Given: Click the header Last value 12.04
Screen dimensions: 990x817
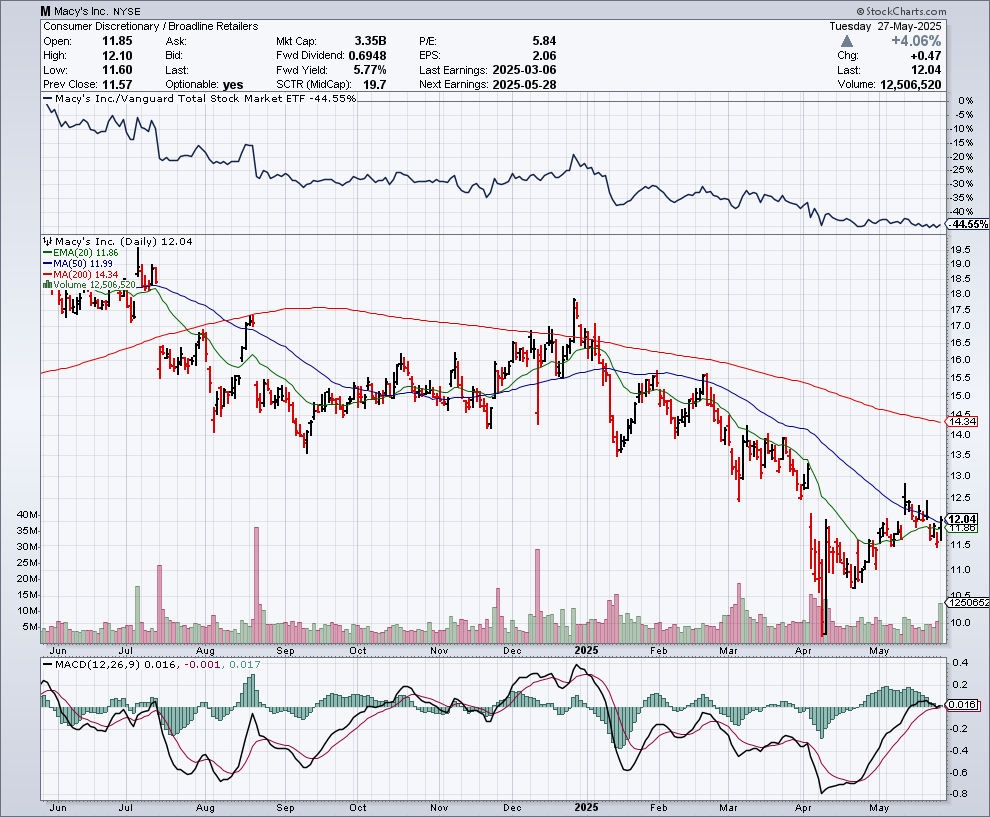Looking at the screenshot, I should pyautogui.click(x=926, y=70).
